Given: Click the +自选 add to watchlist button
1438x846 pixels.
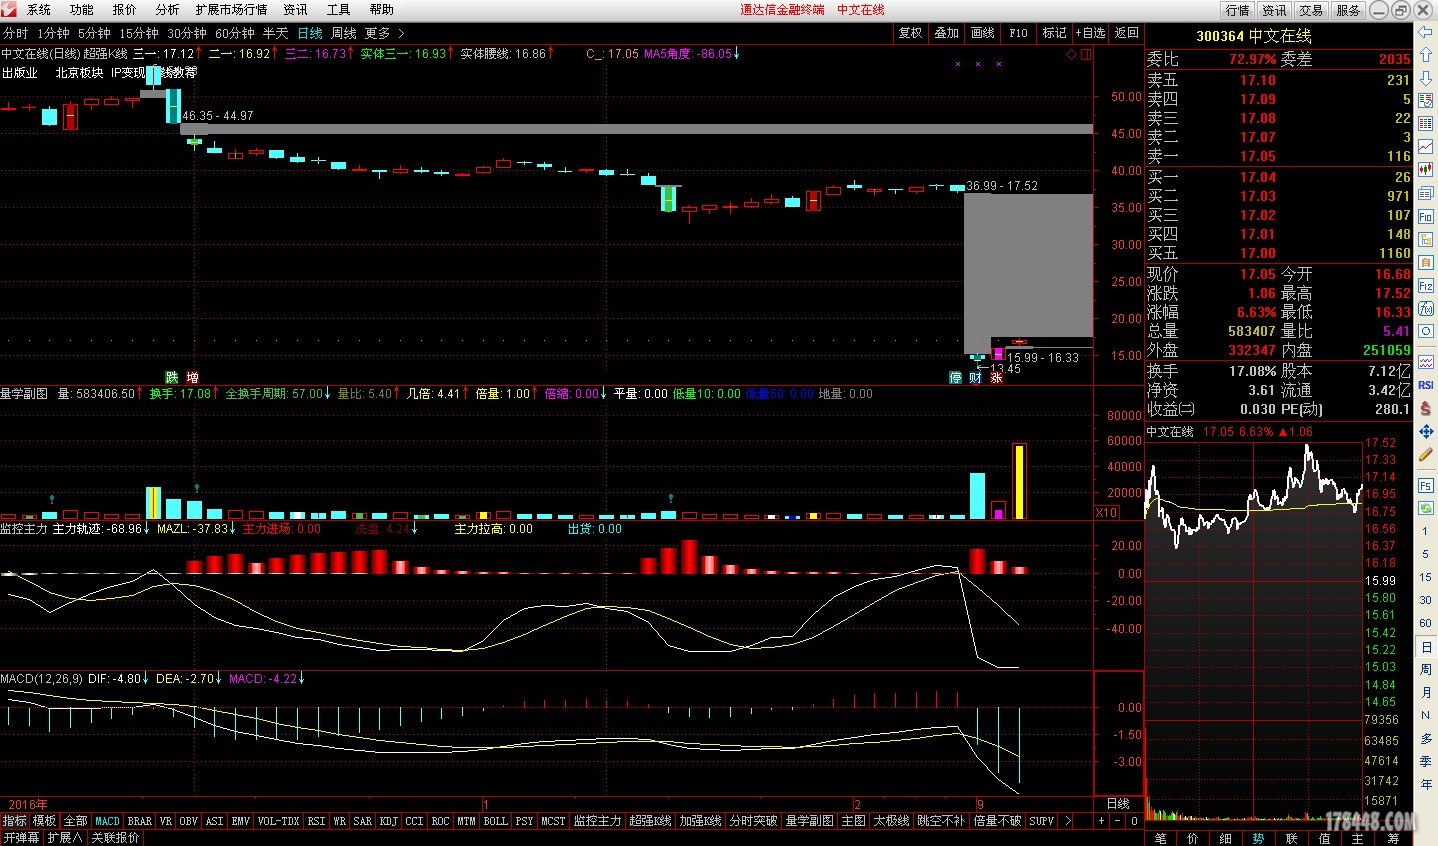Looking at the screenshot, I should (x=1091, y=33).
